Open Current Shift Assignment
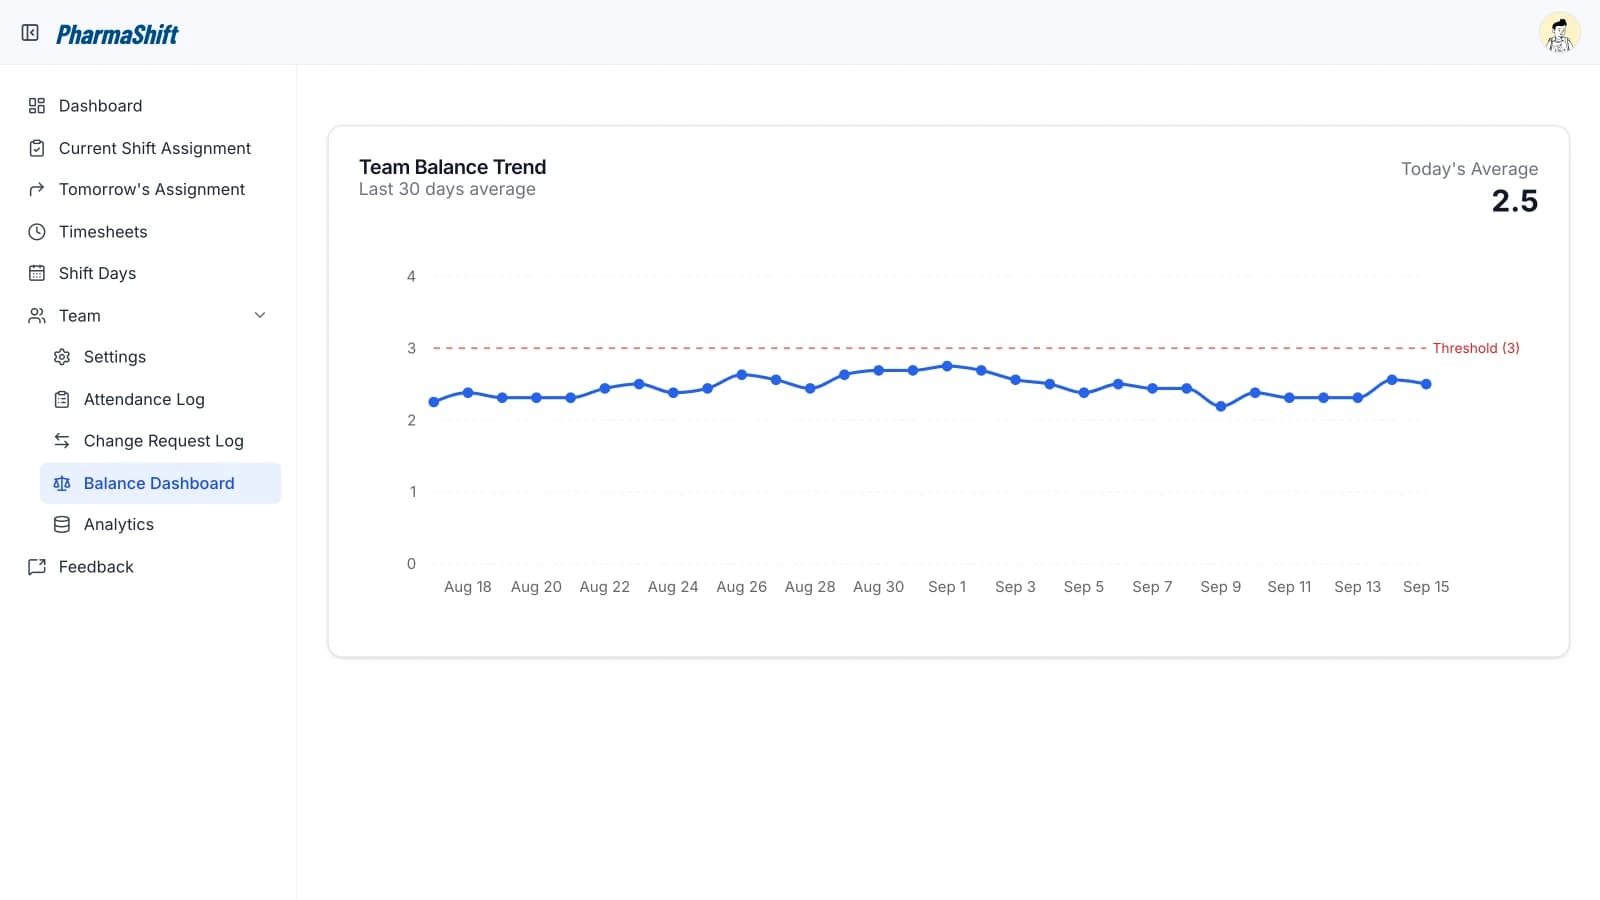This screenshot has width=1600, height=900. pyautogui.click(x=155, y=148)
